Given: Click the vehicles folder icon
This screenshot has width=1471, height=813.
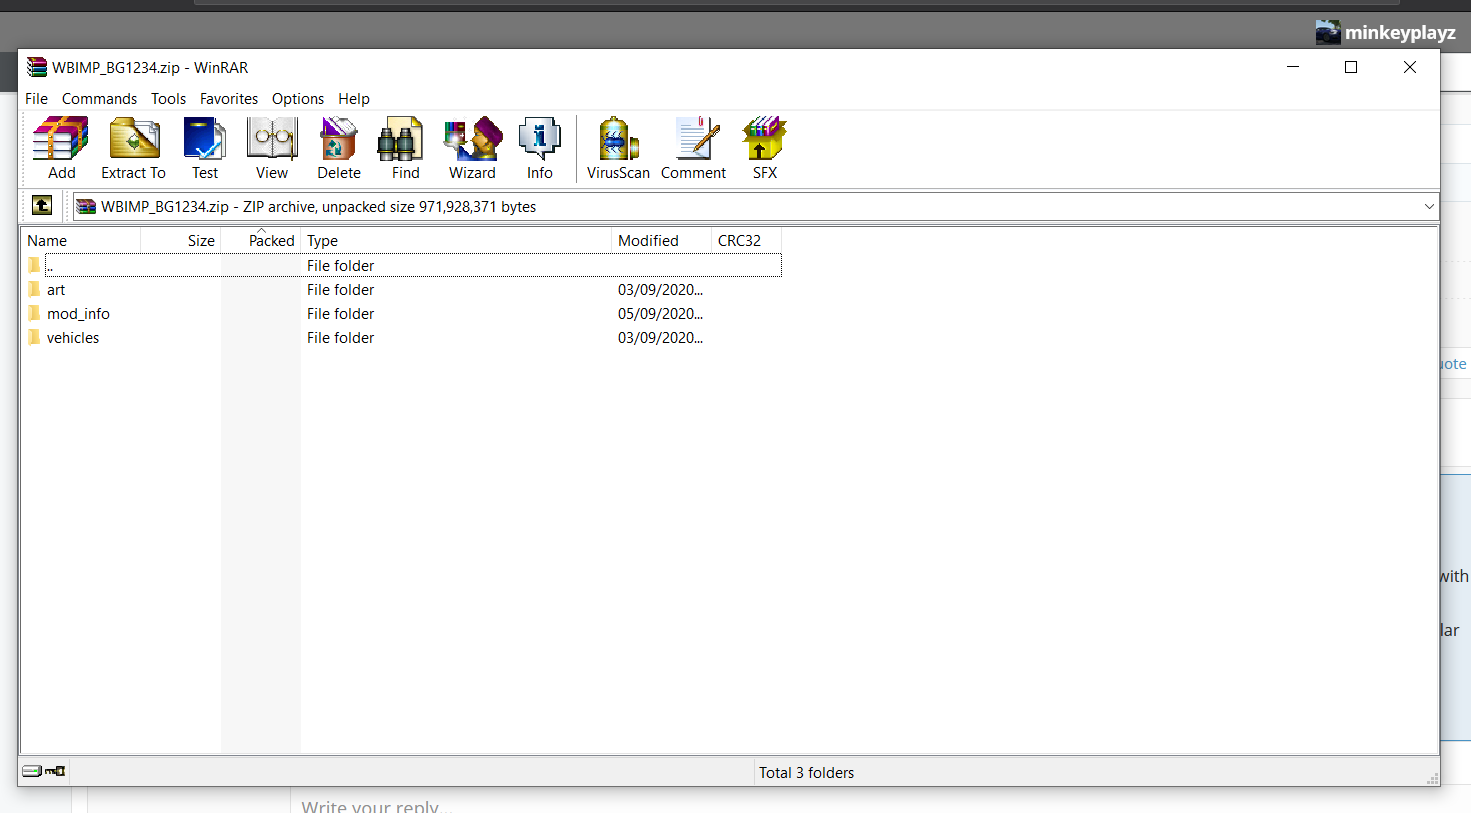Looking at the screenshot, I should click(x=35, y=337).
